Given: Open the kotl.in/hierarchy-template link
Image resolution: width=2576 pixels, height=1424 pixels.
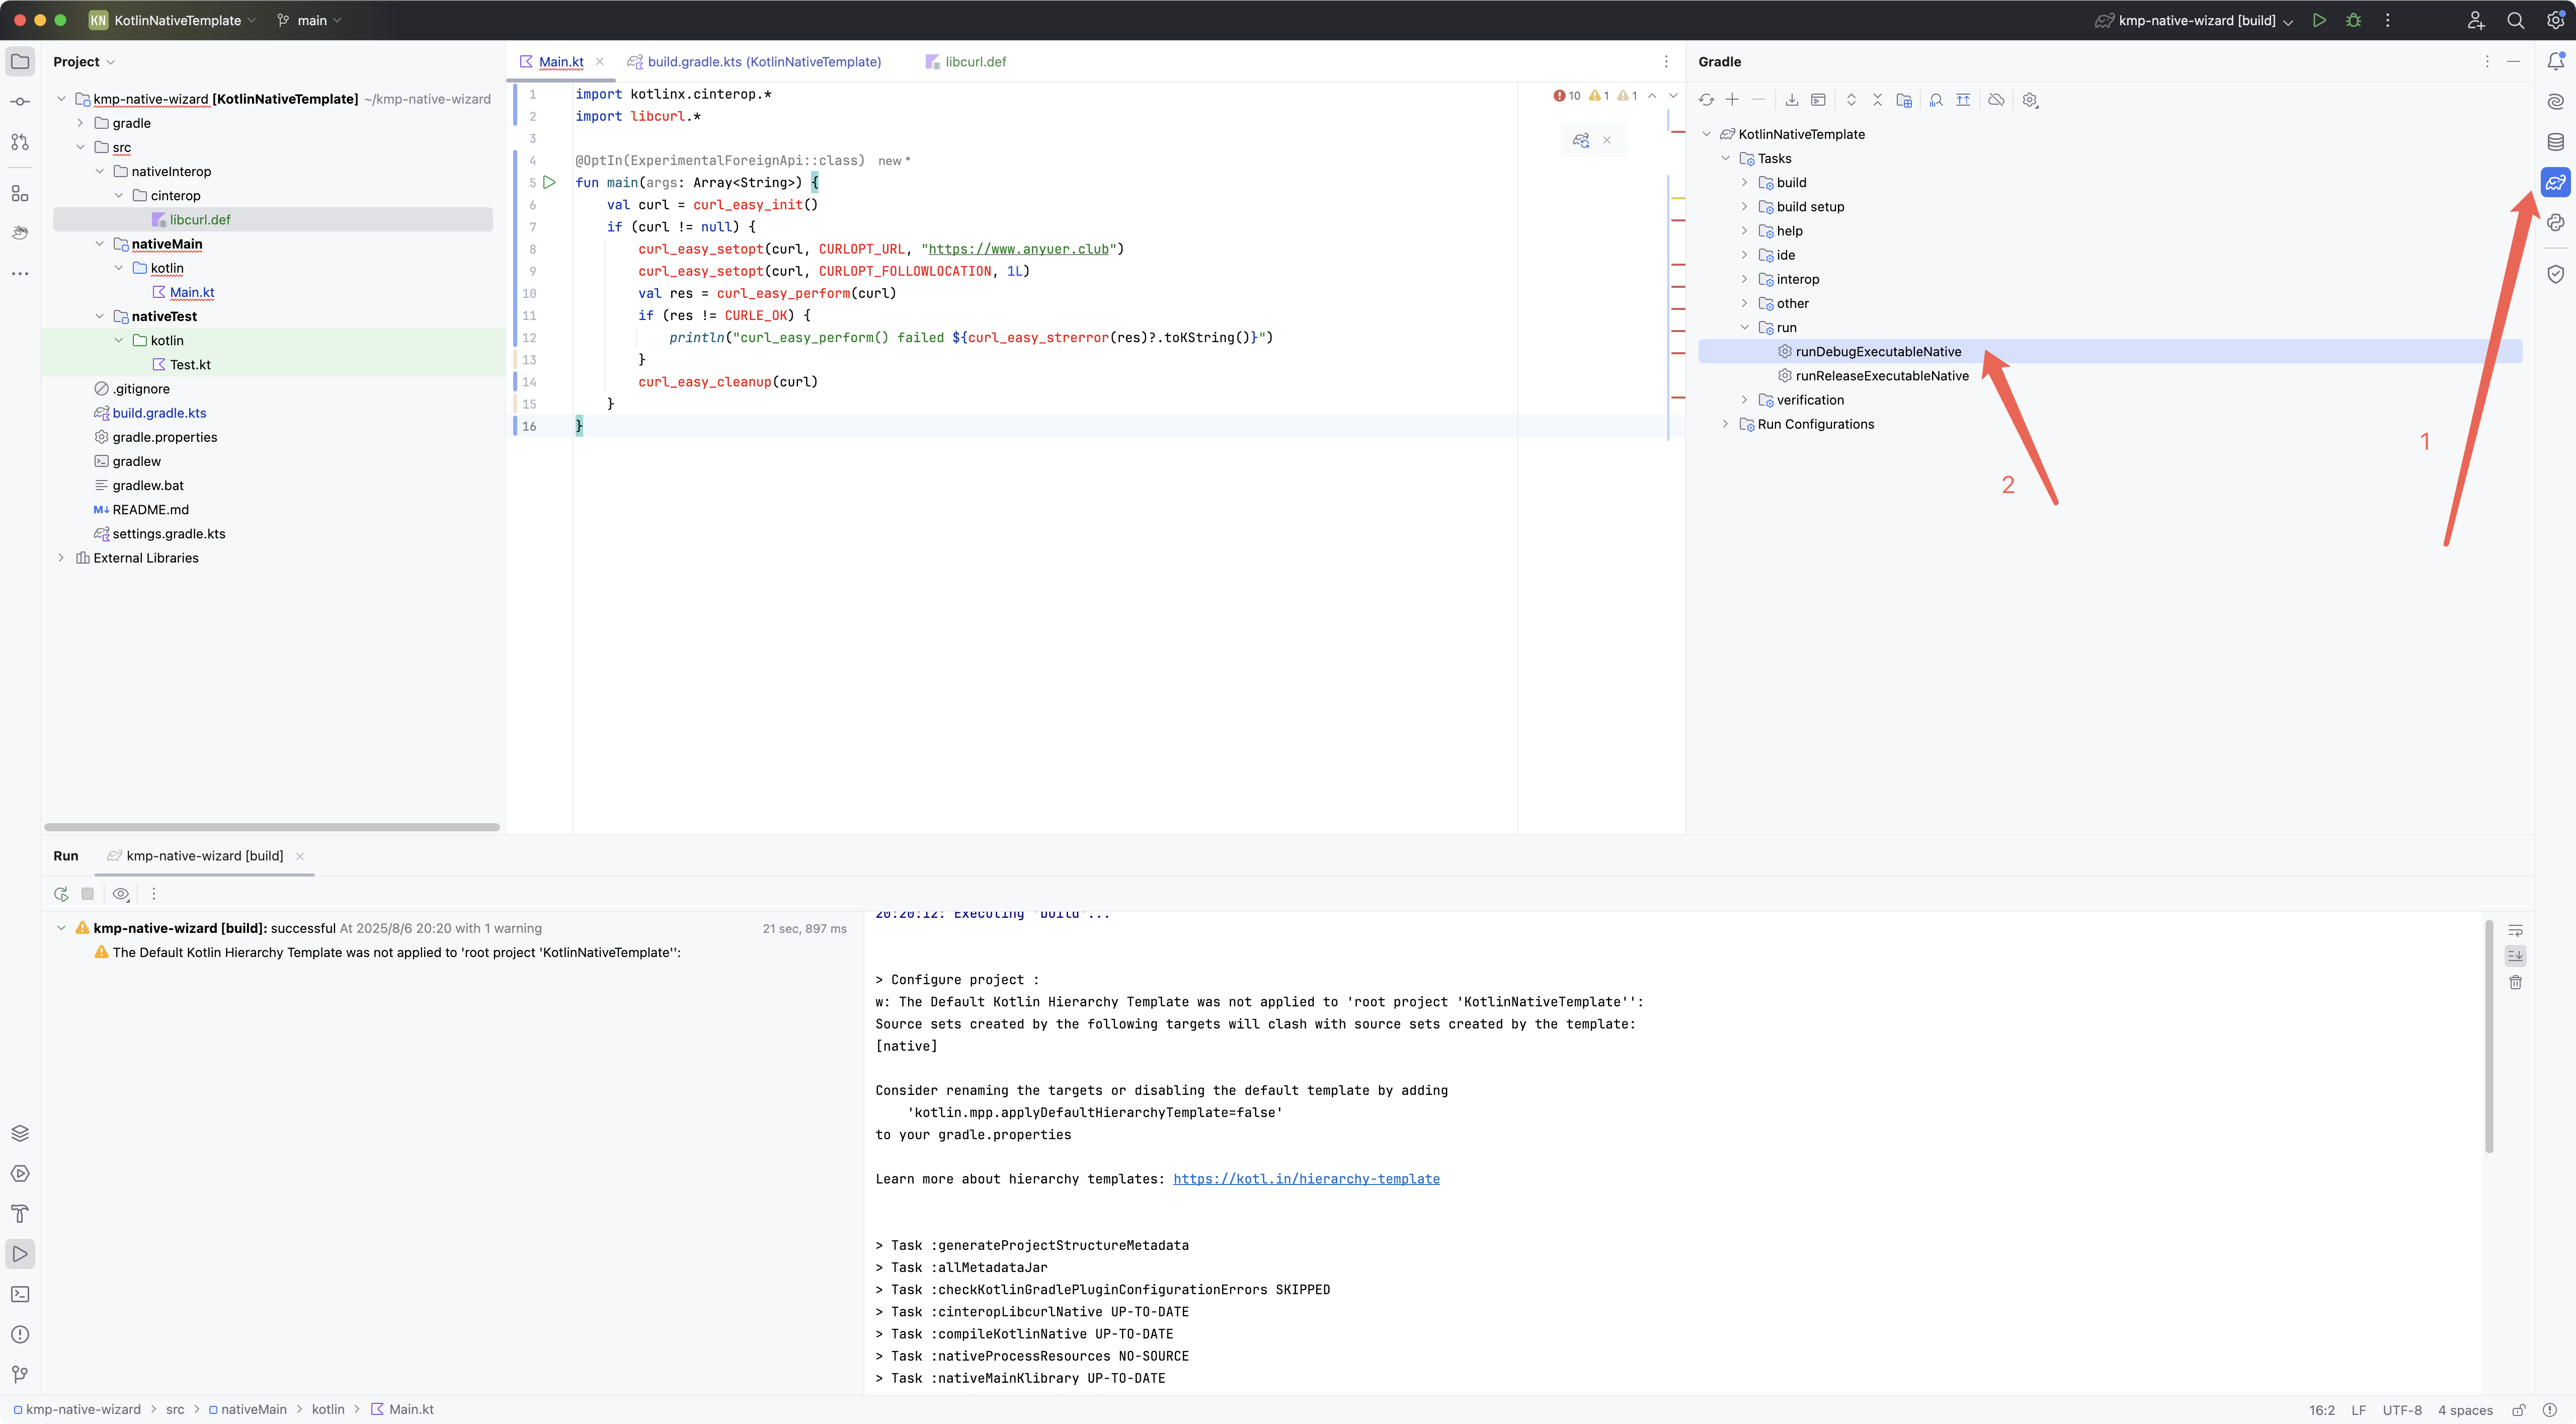Looking at the screenshot, I should tap(1306, 1179).
